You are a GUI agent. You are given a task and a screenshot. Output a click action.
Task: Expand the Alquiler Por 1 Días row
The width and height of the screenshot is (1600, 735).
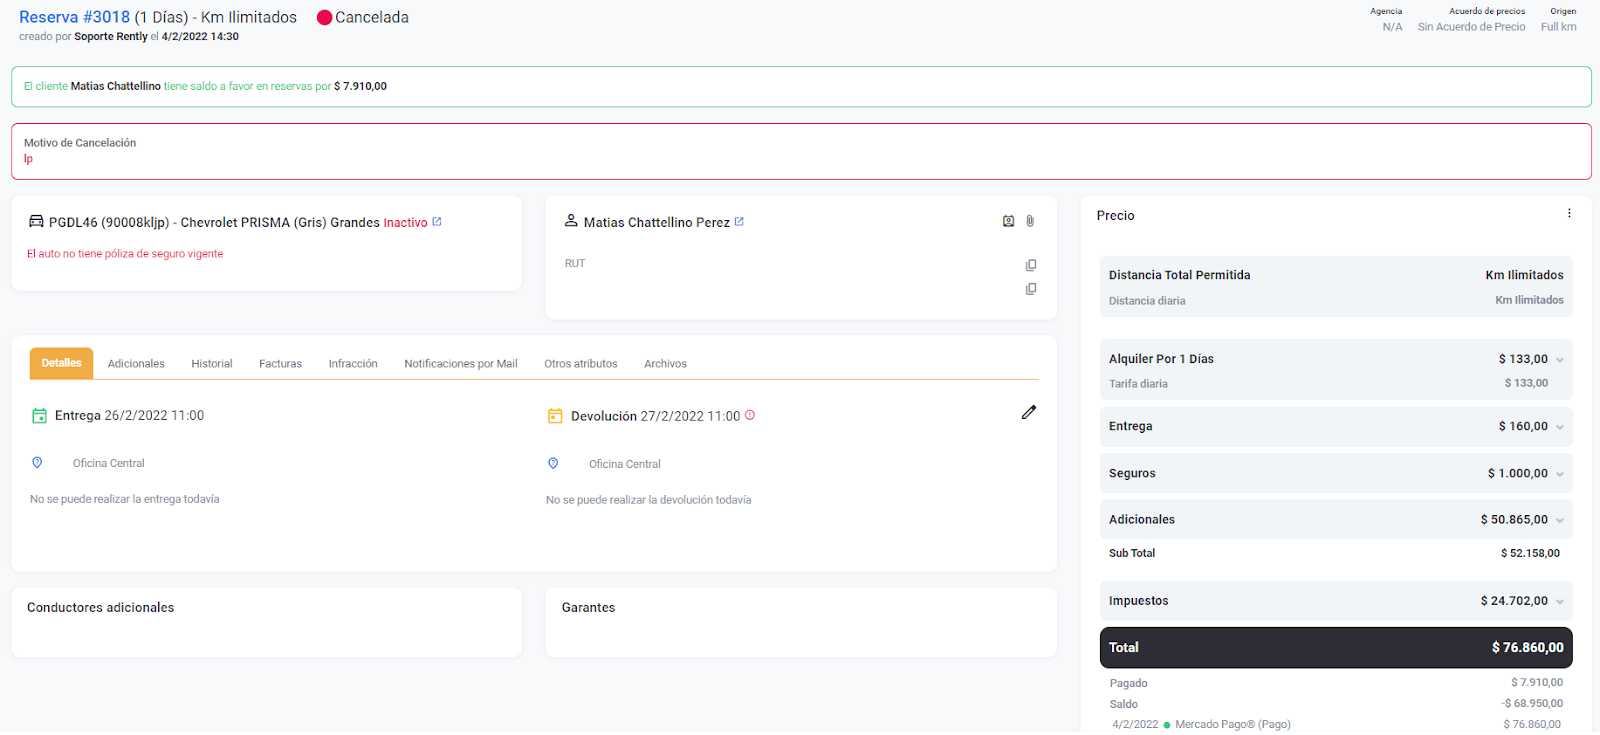(x=1560, y=360)
